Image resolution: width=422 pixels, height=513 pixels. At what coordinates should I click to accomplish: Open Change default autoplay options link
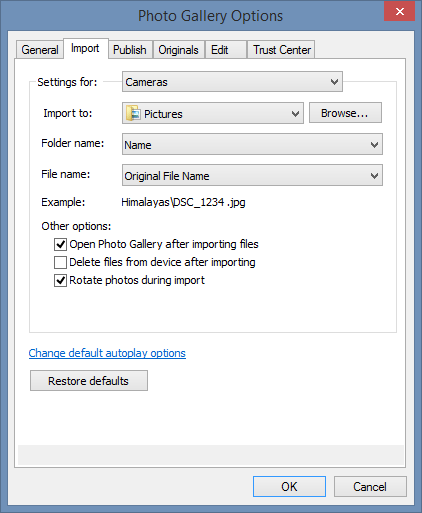click(107, 353)
